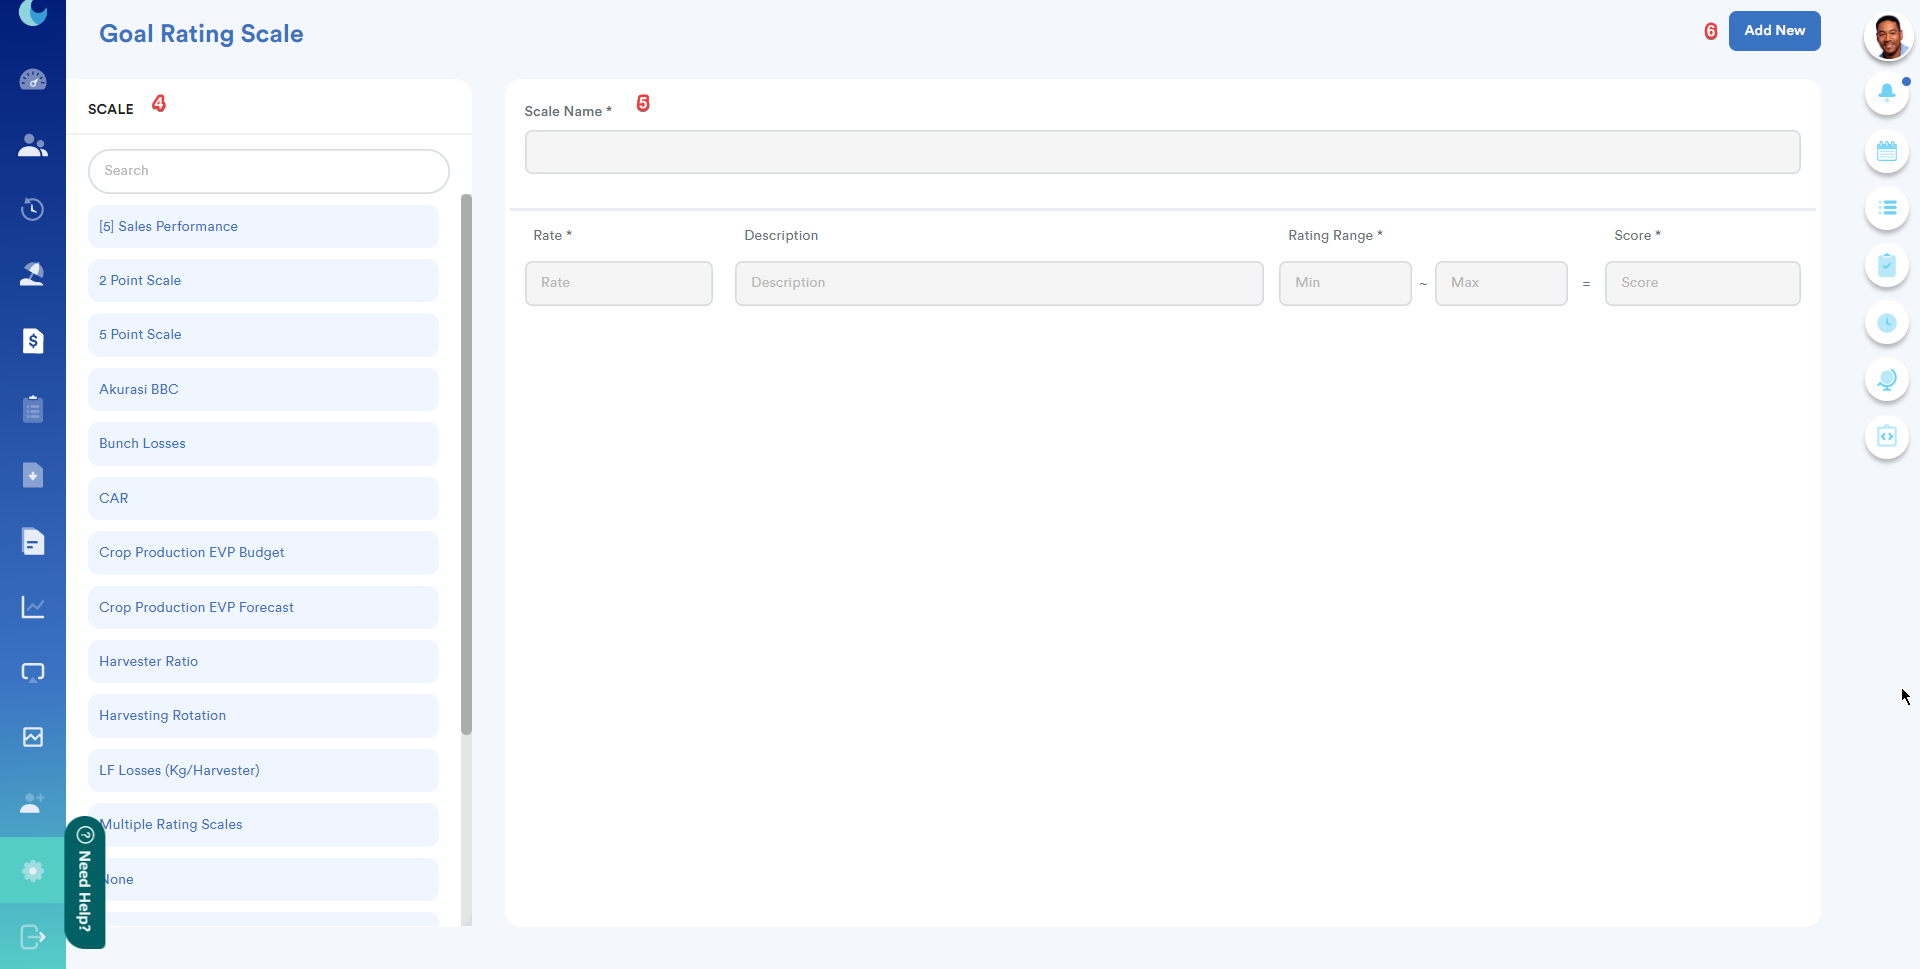1920x969 pixels.
Task: Select the CAR scale
Action: coord(263,499)
